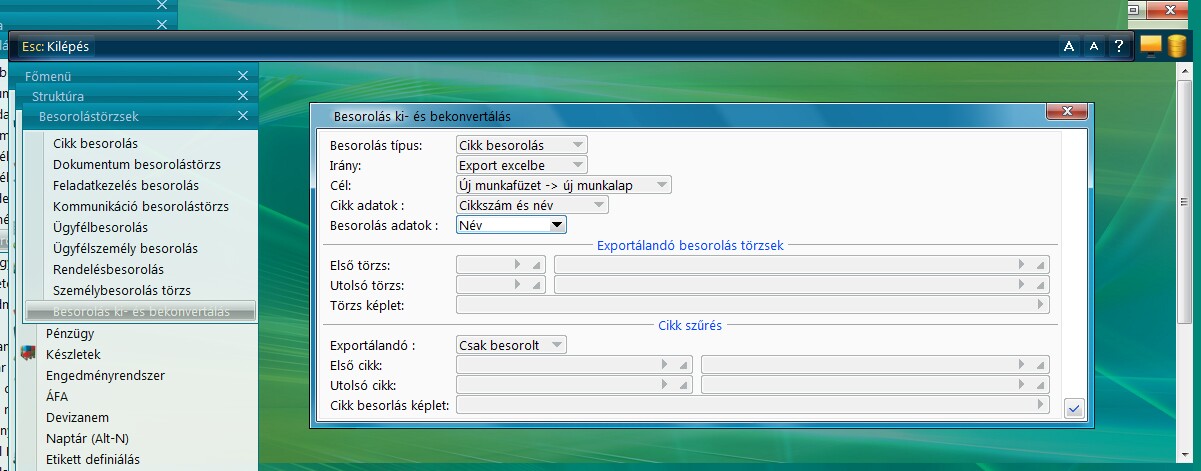1201x471 pixels.
Task: Click the yellow monitor icon in top bar
Action: tap(1151, 46)
